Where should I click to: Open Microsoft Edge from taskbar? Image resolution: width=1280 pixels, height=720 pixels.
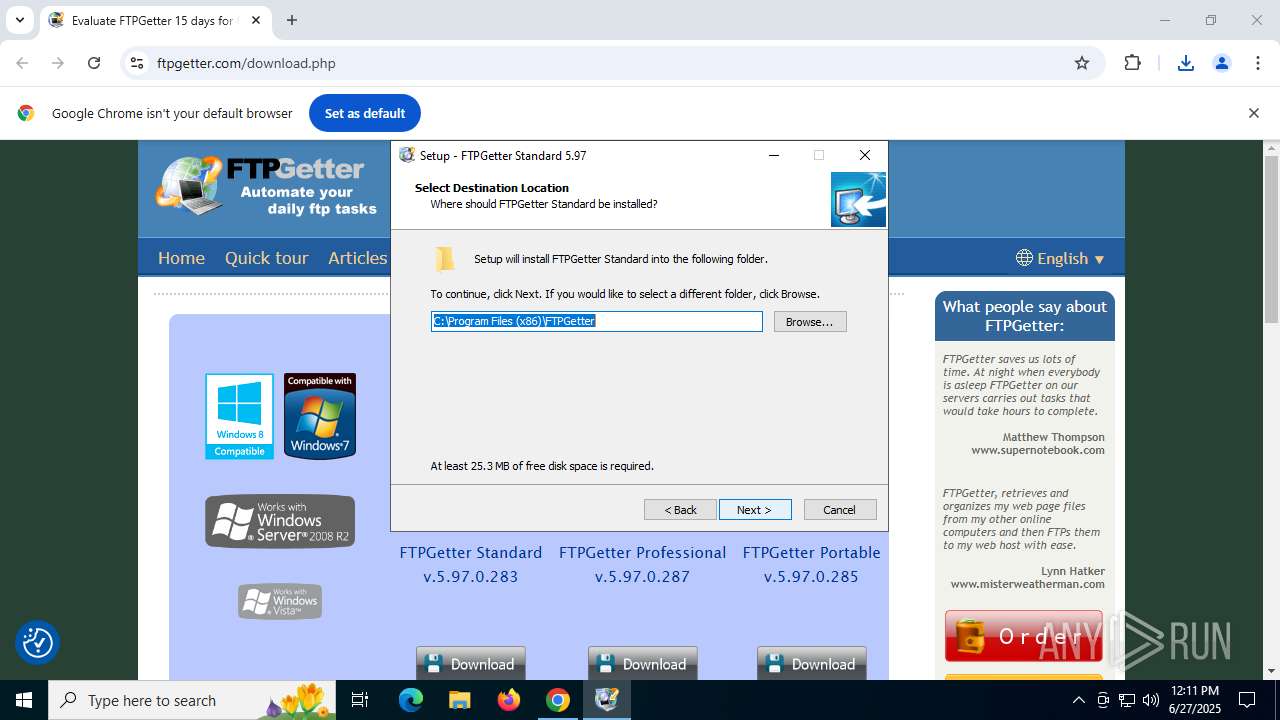point(411,700)
